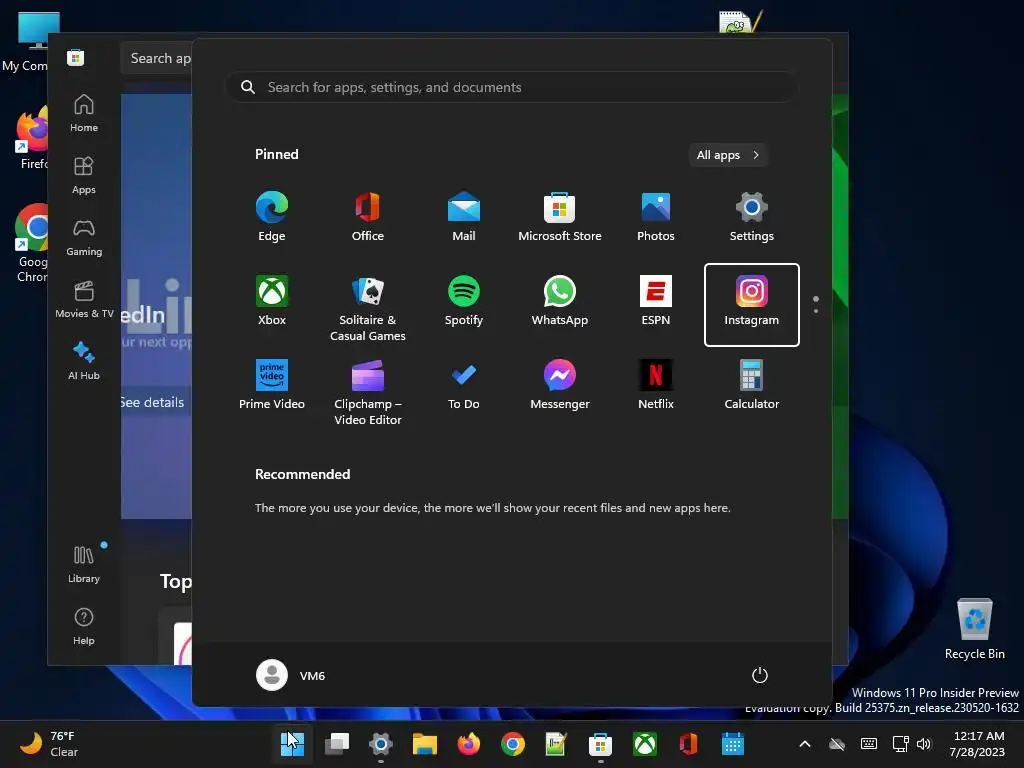Click the power button in Start menu
Image resolution: width=1024 pixels, height=768 pixels.
click(760, 675)
